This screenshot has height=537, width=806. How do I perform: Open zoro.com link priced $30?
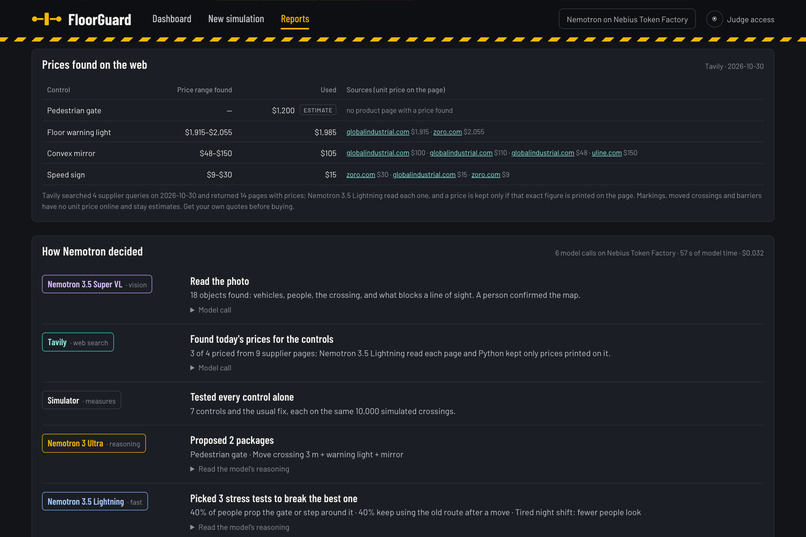[360, 175]
